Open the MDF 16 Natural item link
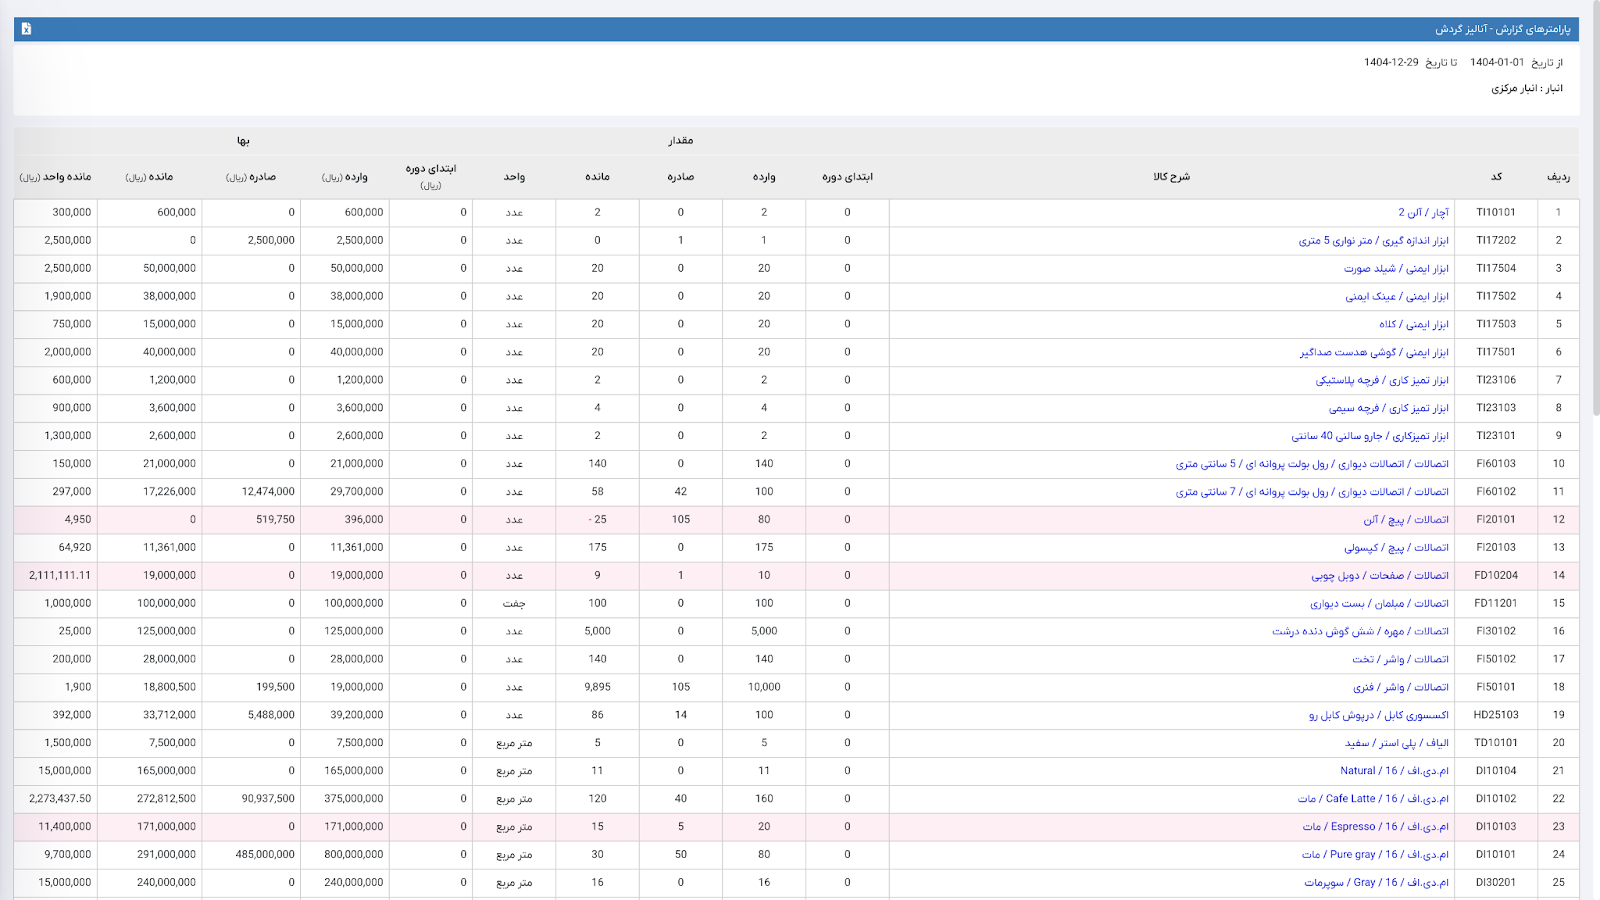 pyautogui.click(x=1394, y=771)
